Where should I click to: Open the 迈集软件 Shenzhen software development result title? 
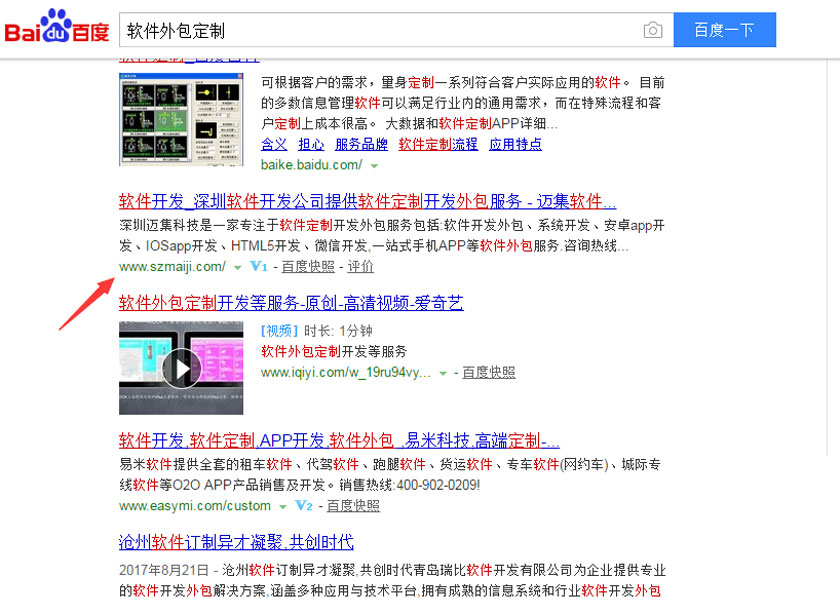(x=368, y=201)
